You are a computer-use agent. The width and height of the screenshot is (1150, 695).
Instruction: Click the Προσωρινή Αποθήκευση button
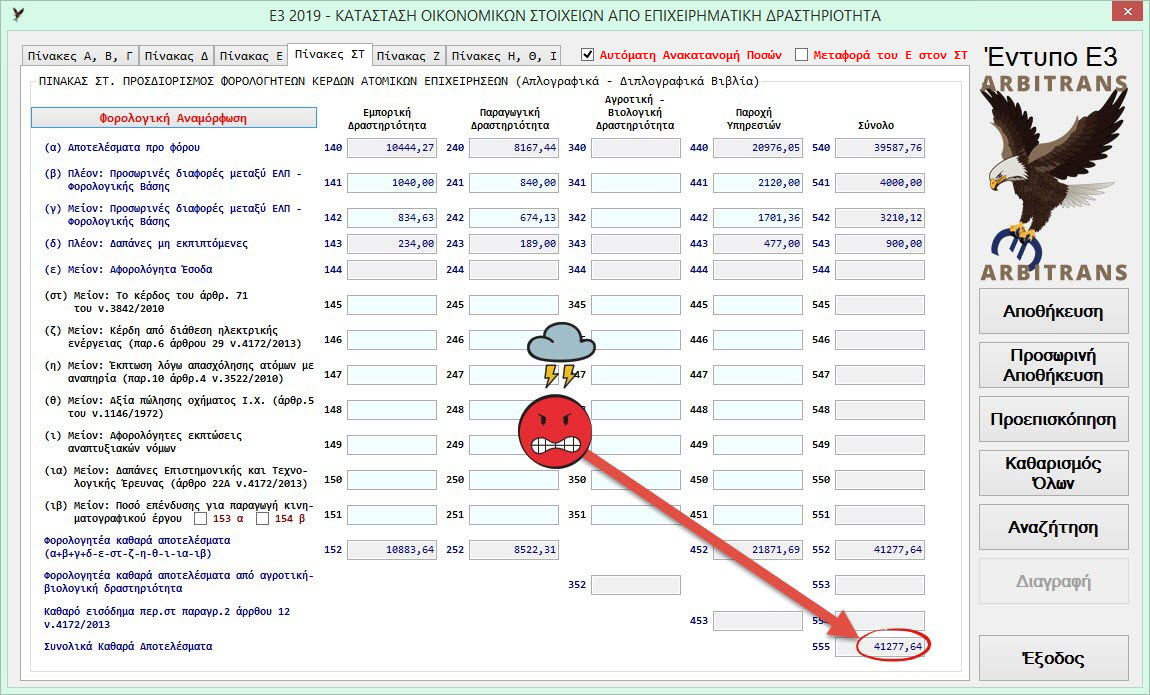pyautogui.click(x=1053, y=365)
